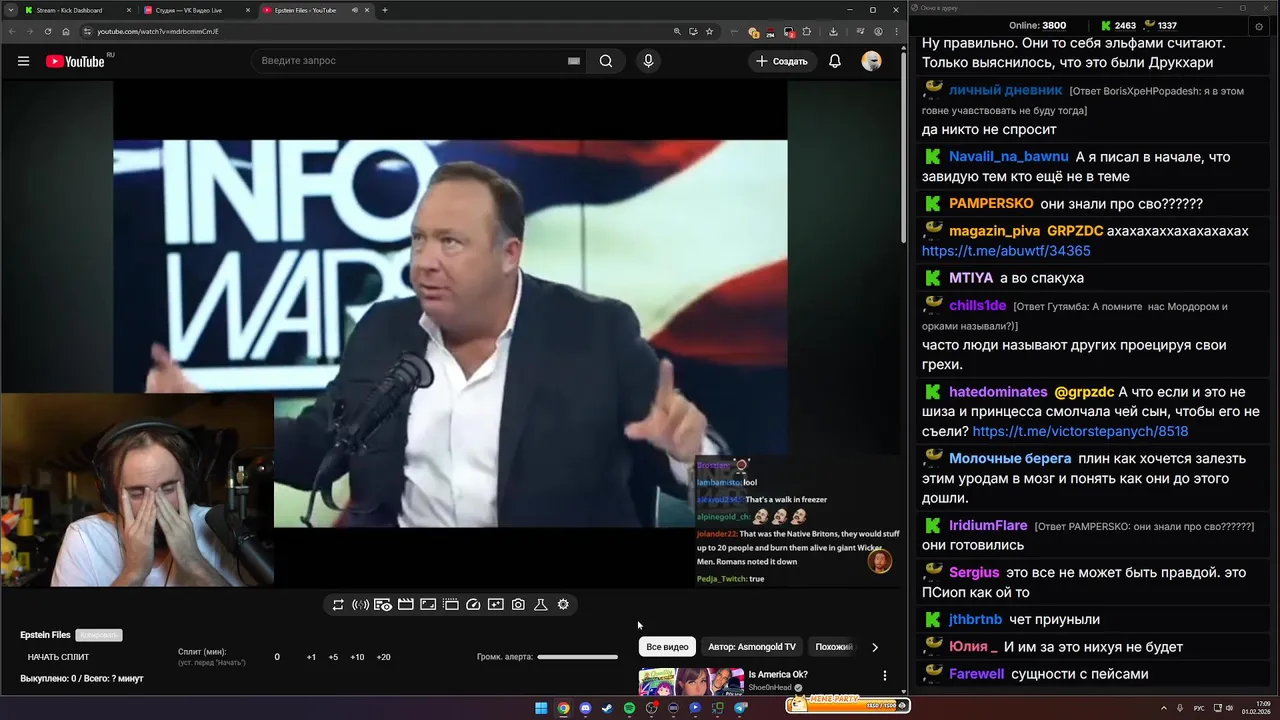Open the YouTube account avatar menu
1280x720 pixels.
[x=871, y=61]
